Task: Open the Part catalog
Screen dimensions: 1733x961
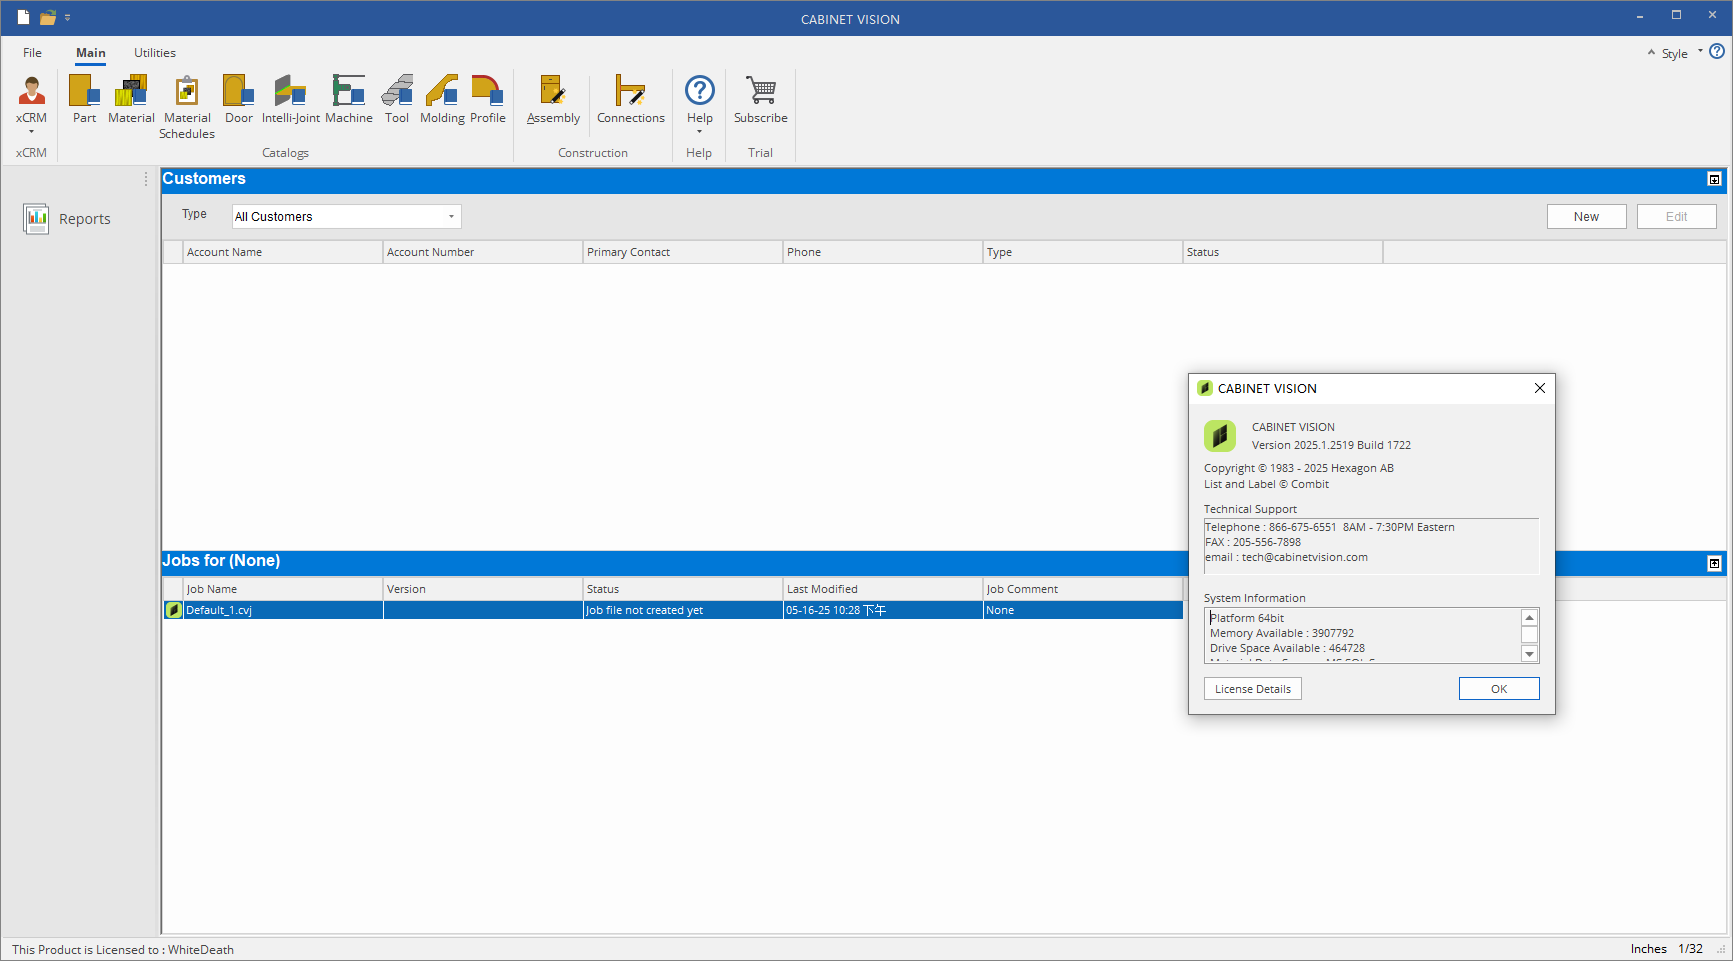Action: [84, 99]
